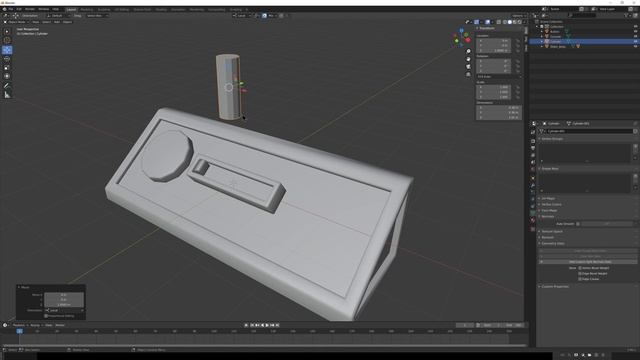Open the Edit menu
The image size is (640, 360).
[x=19, y=9]
